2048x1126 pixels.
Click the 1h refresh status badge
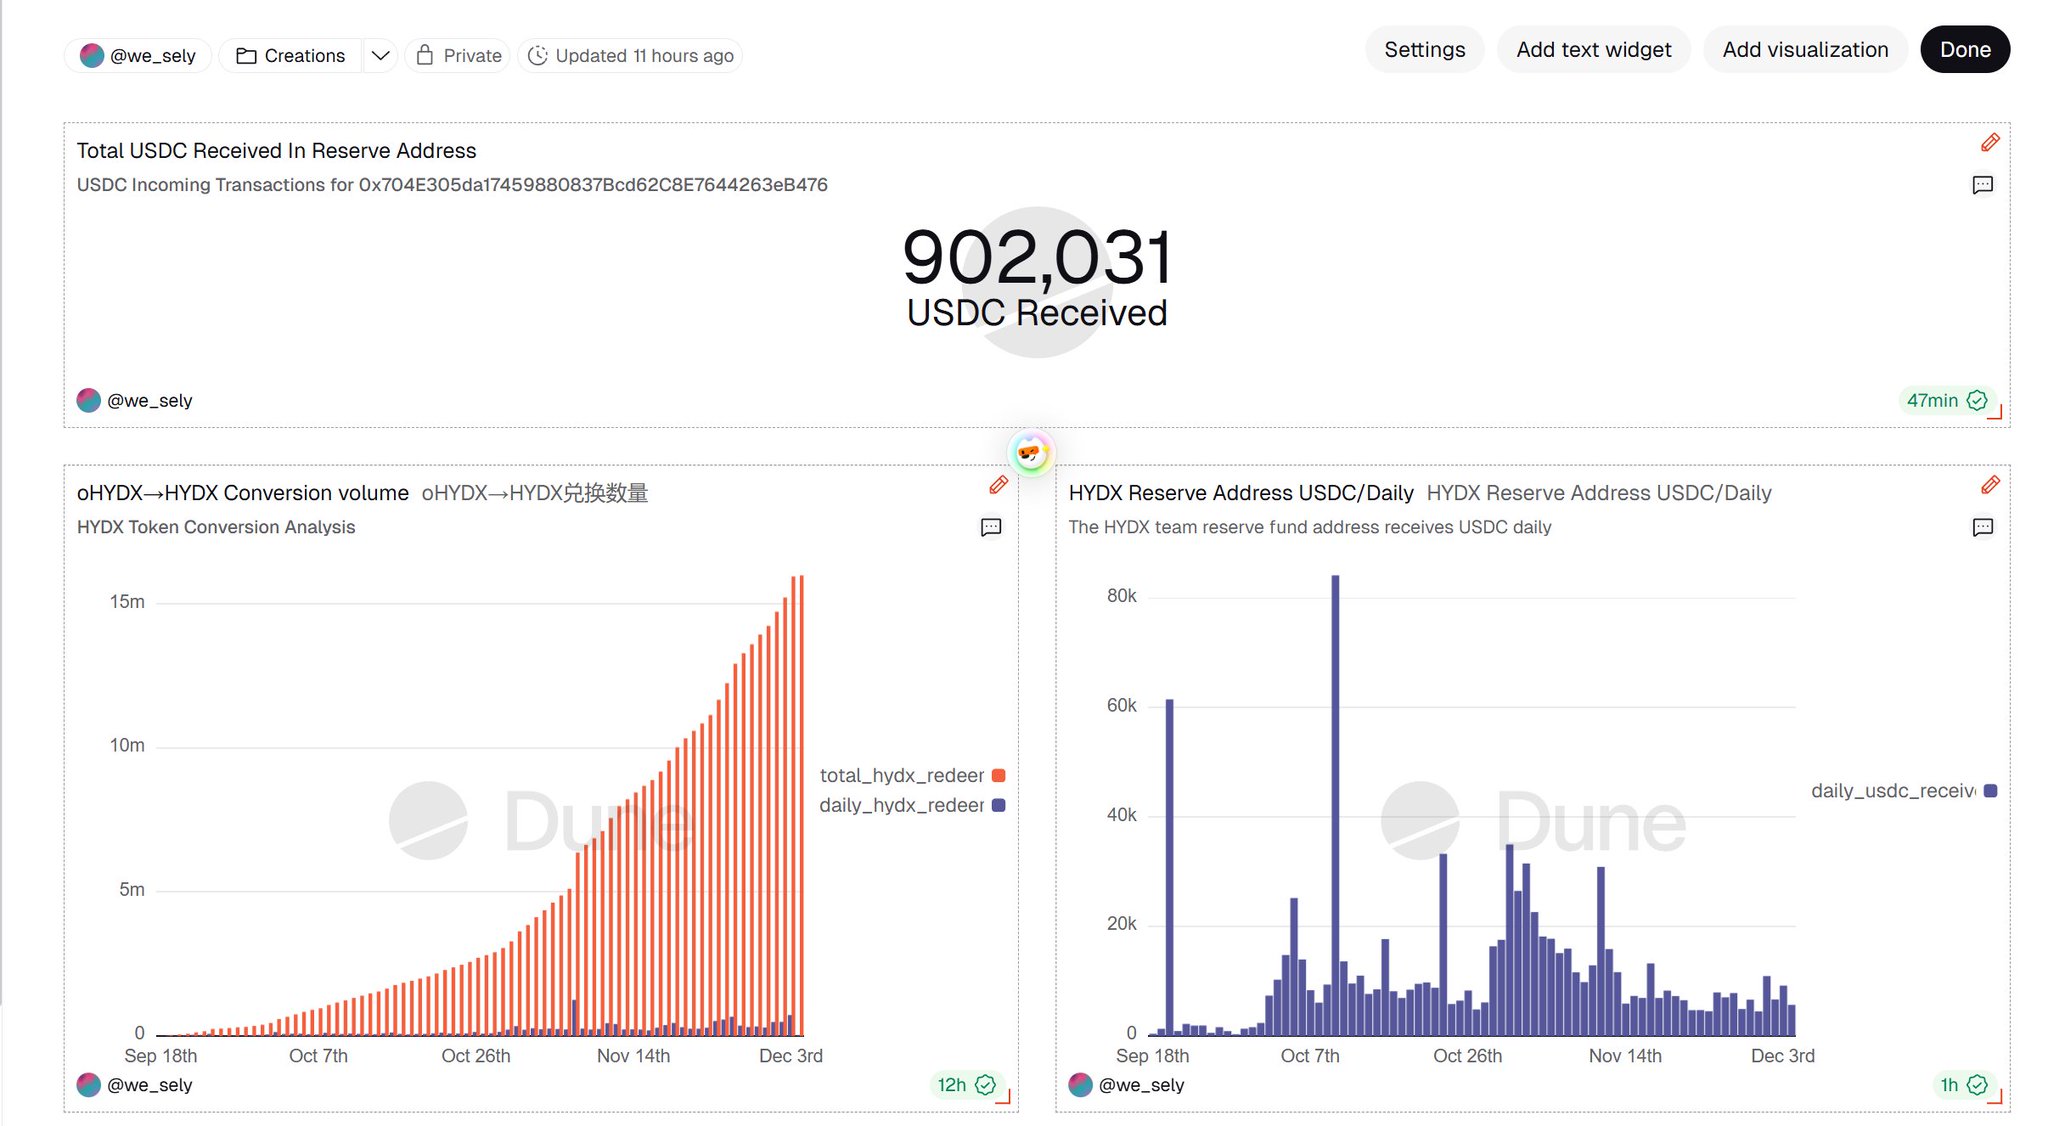pyautogui.click(x=1962, y=1084)
